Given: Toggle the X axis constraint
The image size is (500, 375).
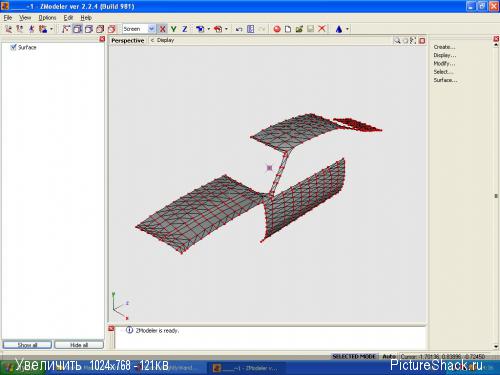Looking at the screenshot, I should point(162,29).
